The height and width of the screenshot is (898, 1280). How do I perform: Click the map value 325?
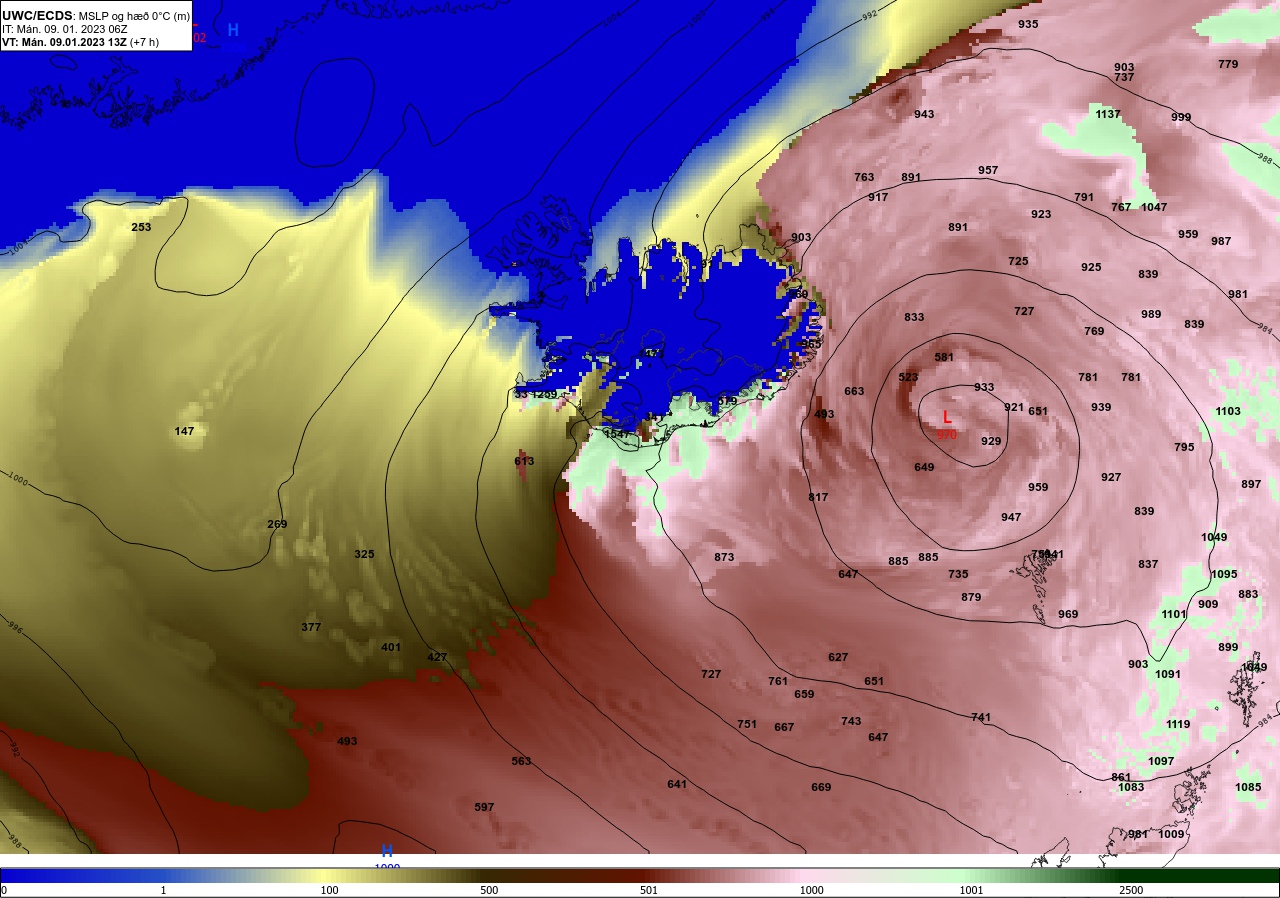pyautogui.click(x=364, y=554)
